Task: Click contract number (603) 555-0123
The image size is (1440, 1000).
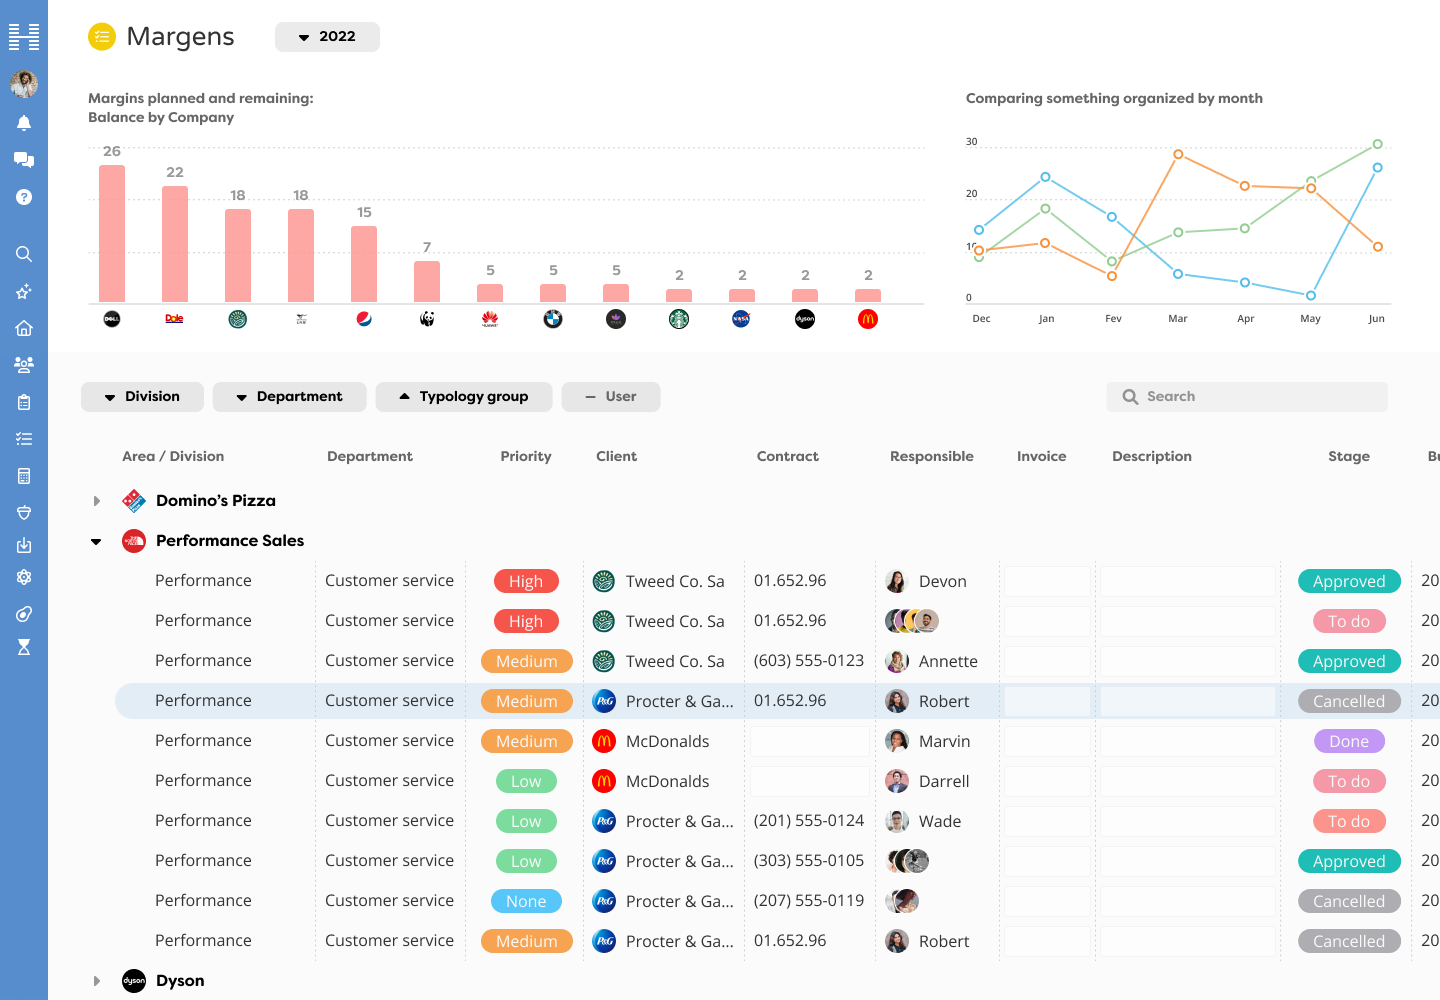Action: [809, 661]
